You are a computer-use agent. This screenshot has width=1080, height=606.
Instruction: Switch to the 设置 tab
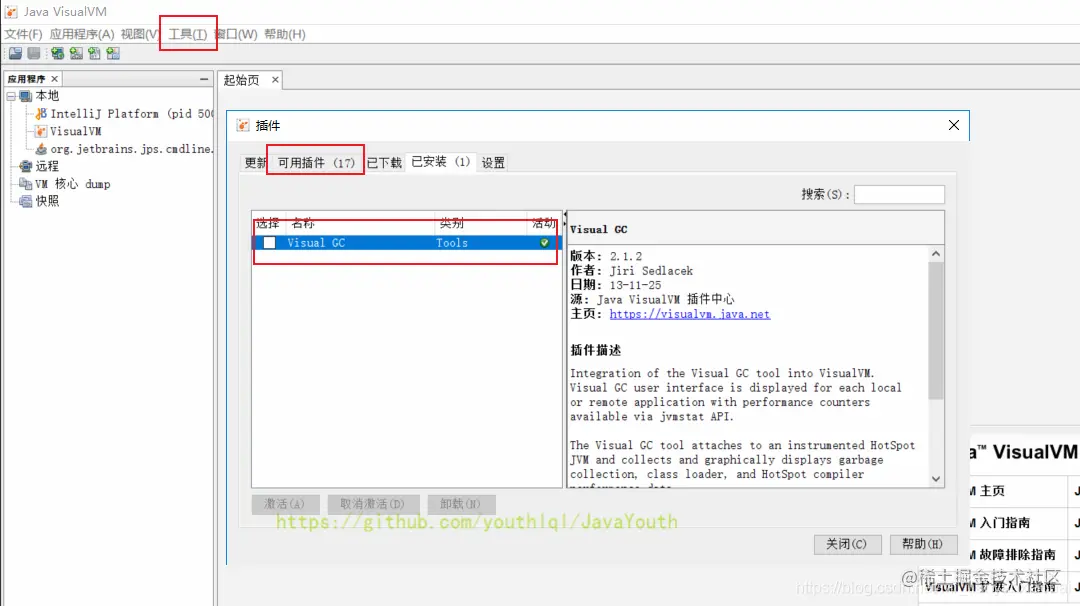coord(493,163)
